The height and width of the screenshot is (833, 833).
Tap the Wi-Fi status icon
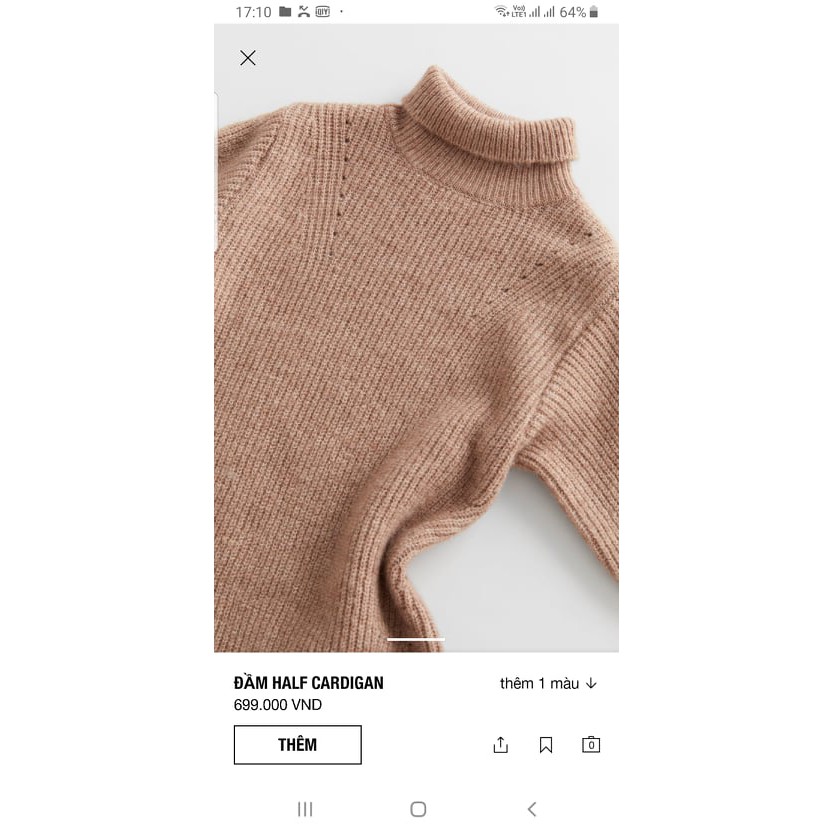[502, 11]
